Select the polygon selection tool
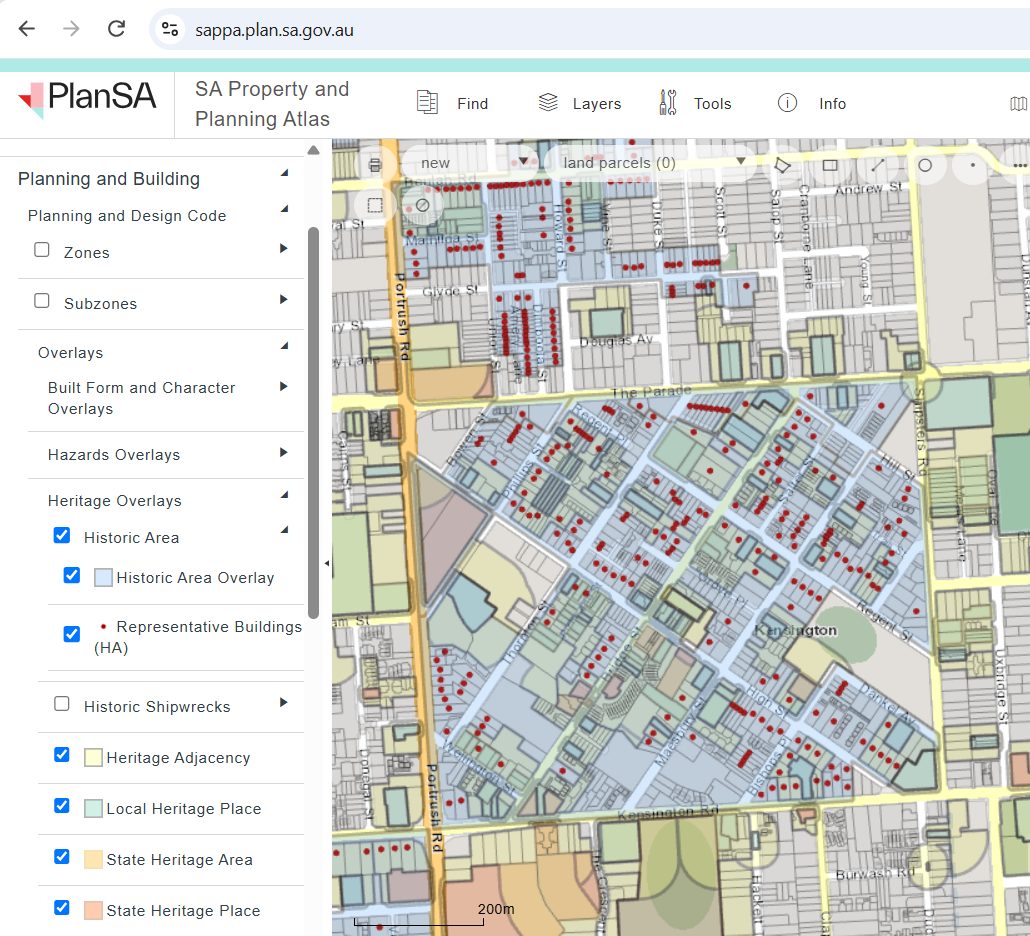This screenshot has width=1030, height=936. [782, 165]
